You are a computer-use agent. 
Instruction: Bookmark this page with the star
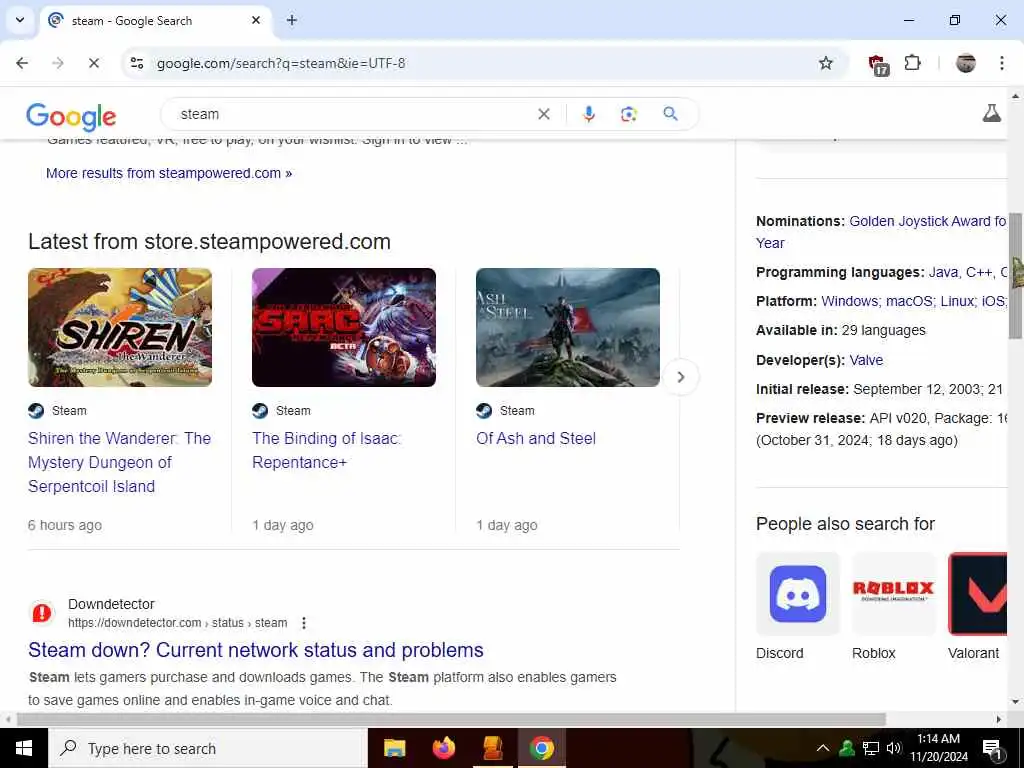click(x=825, y=63)
